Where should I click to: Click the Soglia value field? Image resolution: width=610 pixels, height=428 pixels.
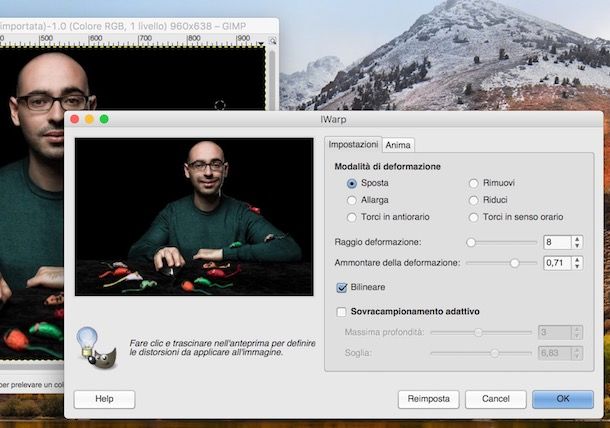[555, 353]
